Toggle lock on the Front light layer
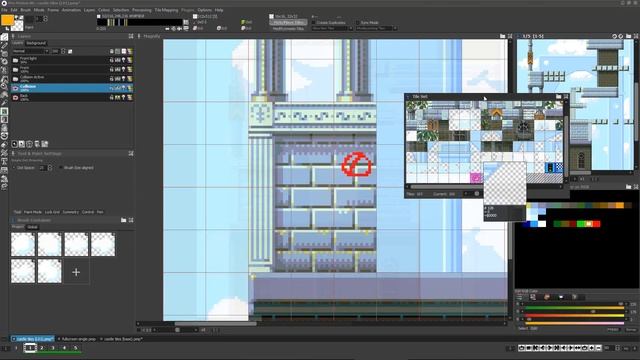Screen dimensions: 640x360 click(111, 60)
